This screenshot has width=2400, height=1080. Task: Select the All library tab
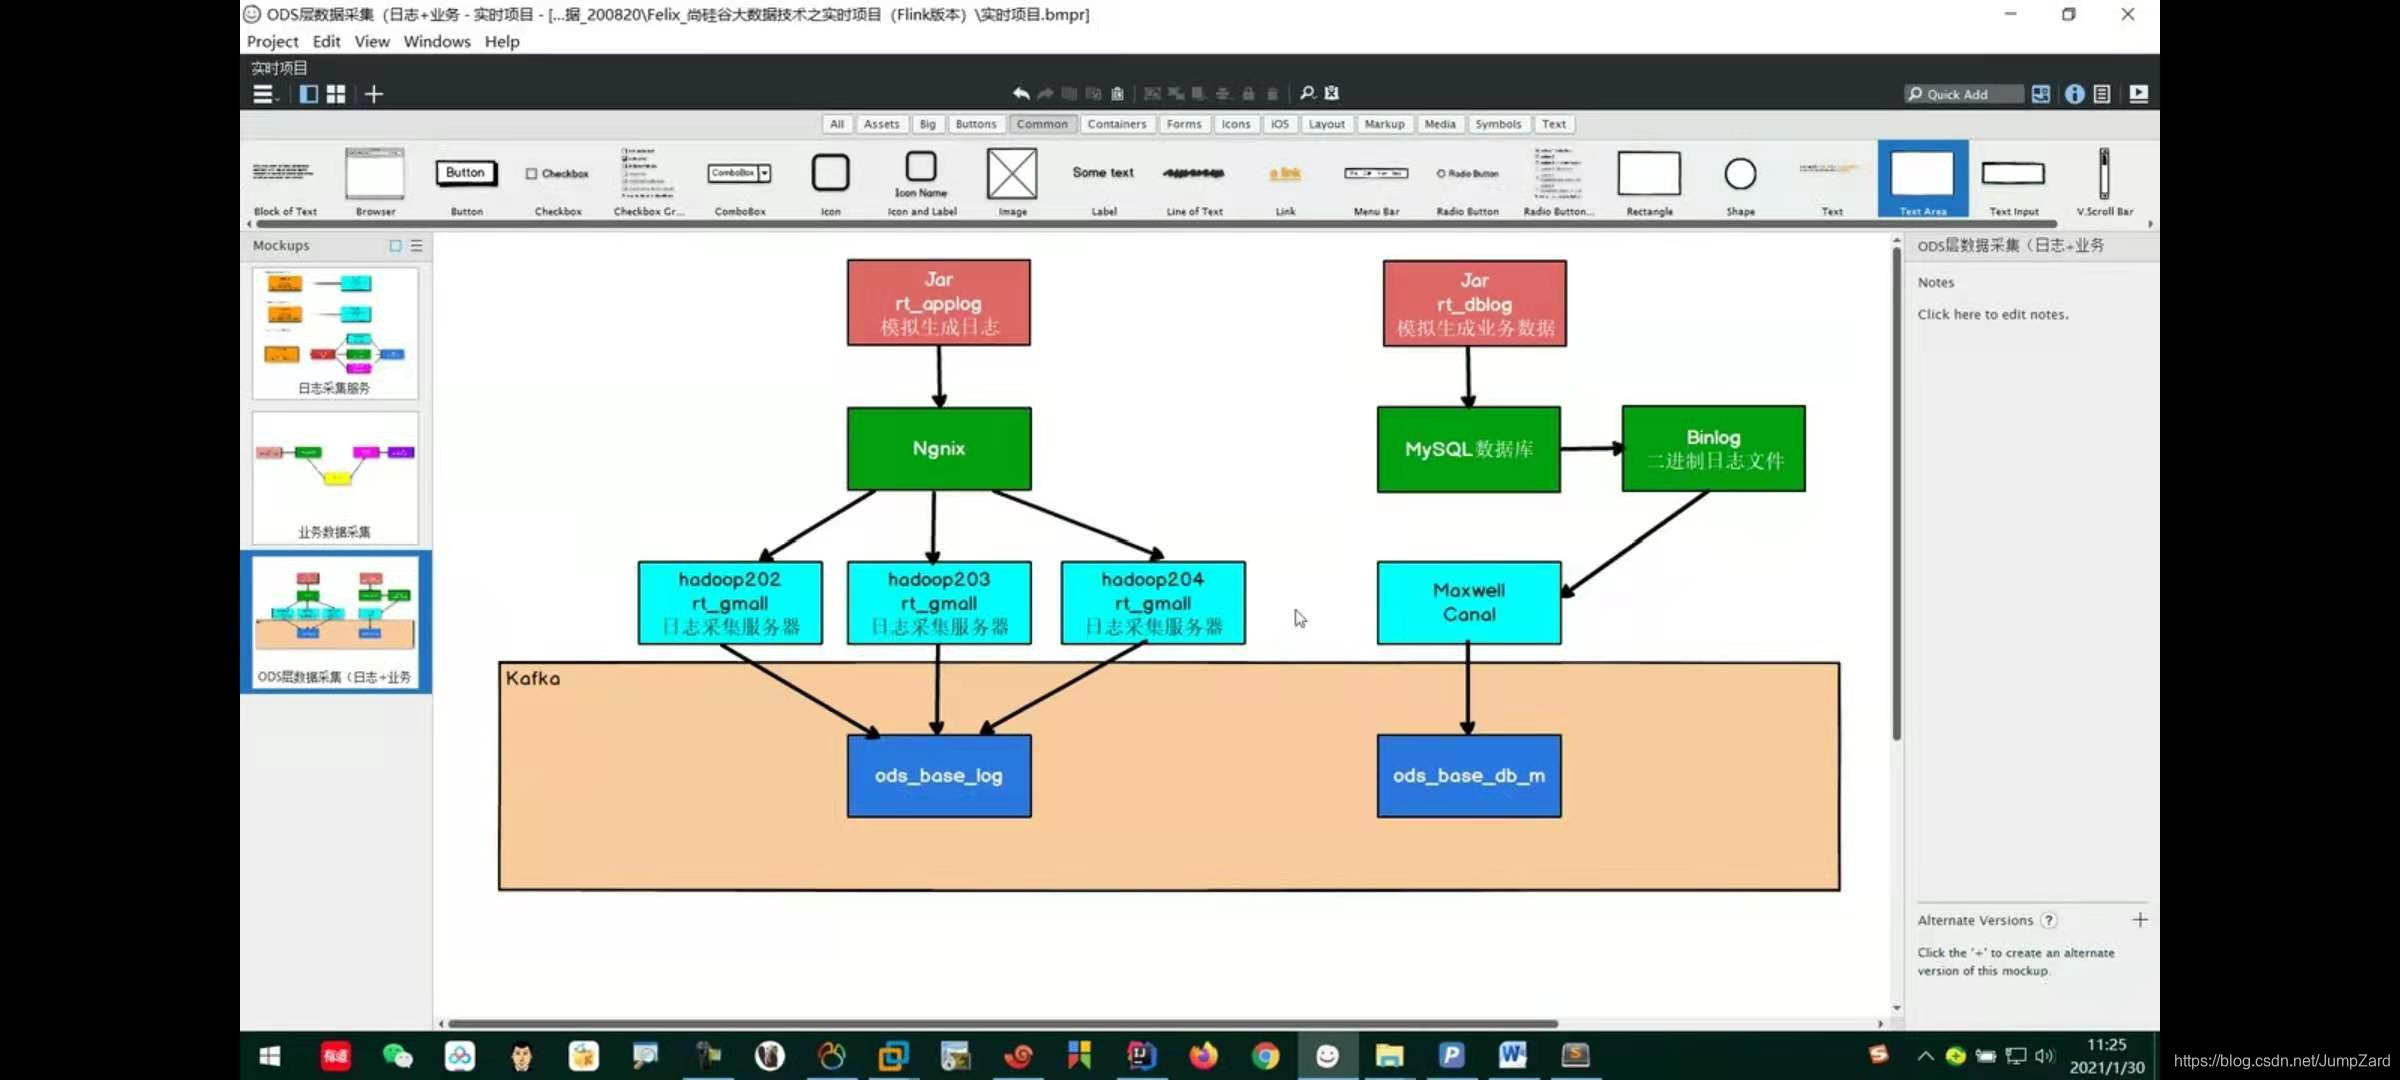coord(837,124)
